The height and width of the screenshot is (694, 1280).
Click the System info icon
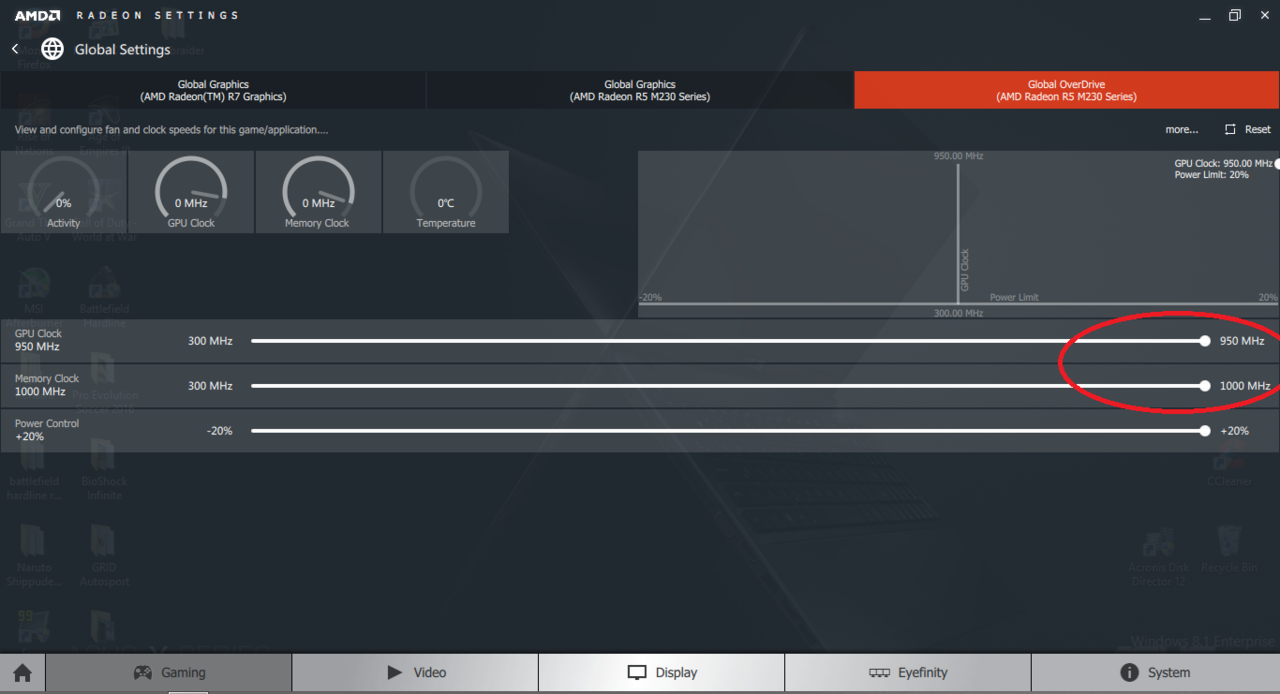(1129, 673)
